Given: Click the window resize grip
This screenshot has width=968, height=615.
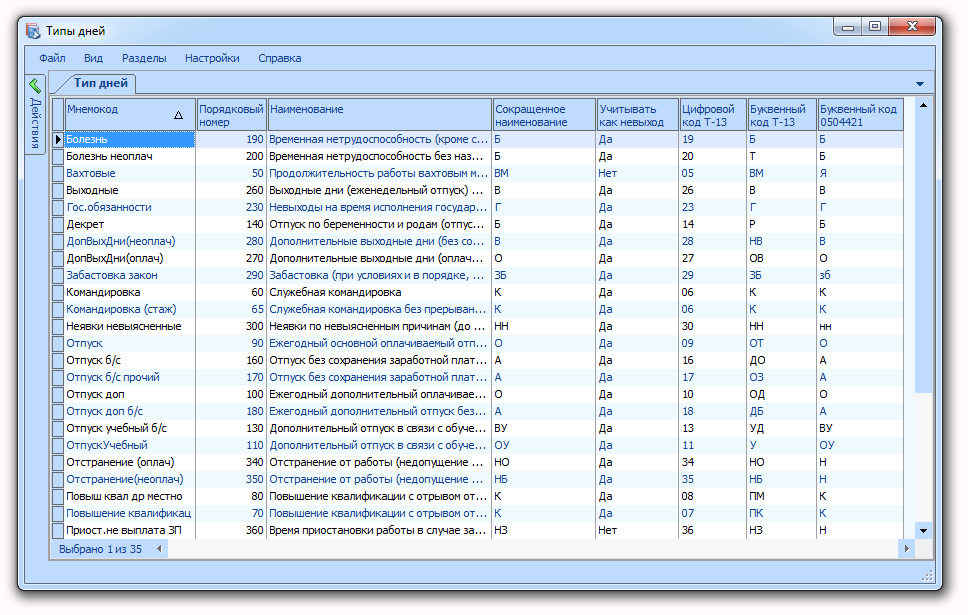Looking at the screenshot, I should tap(927, 576).
